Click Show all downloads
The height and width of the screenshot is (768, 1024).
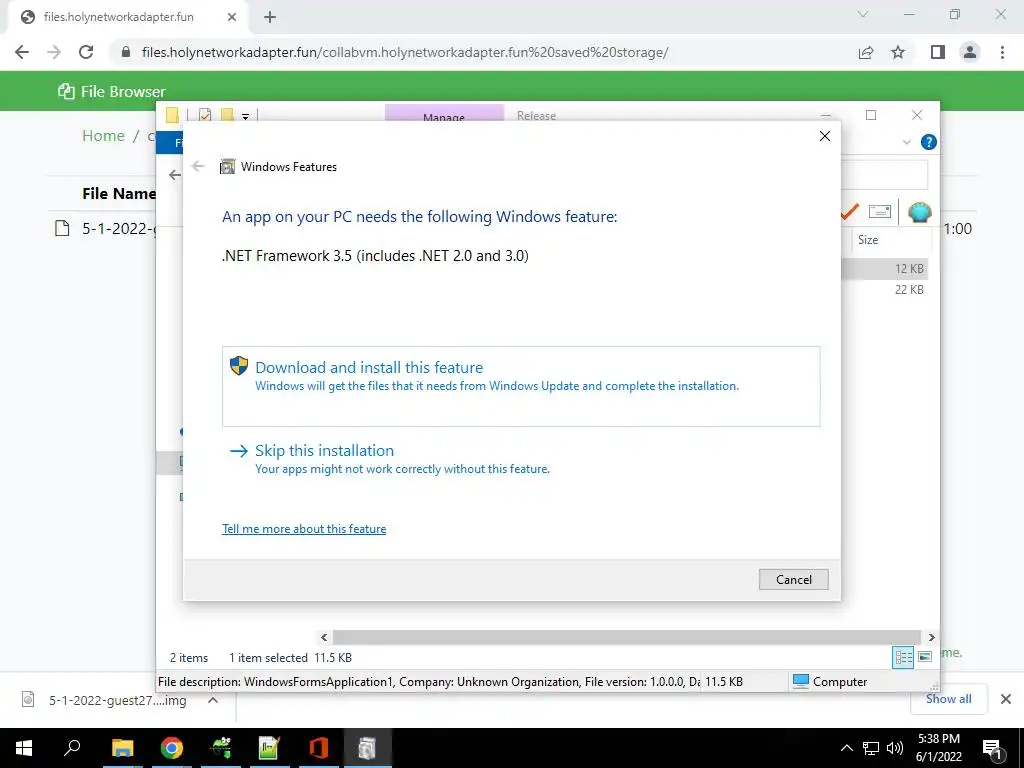coord(948,699)
